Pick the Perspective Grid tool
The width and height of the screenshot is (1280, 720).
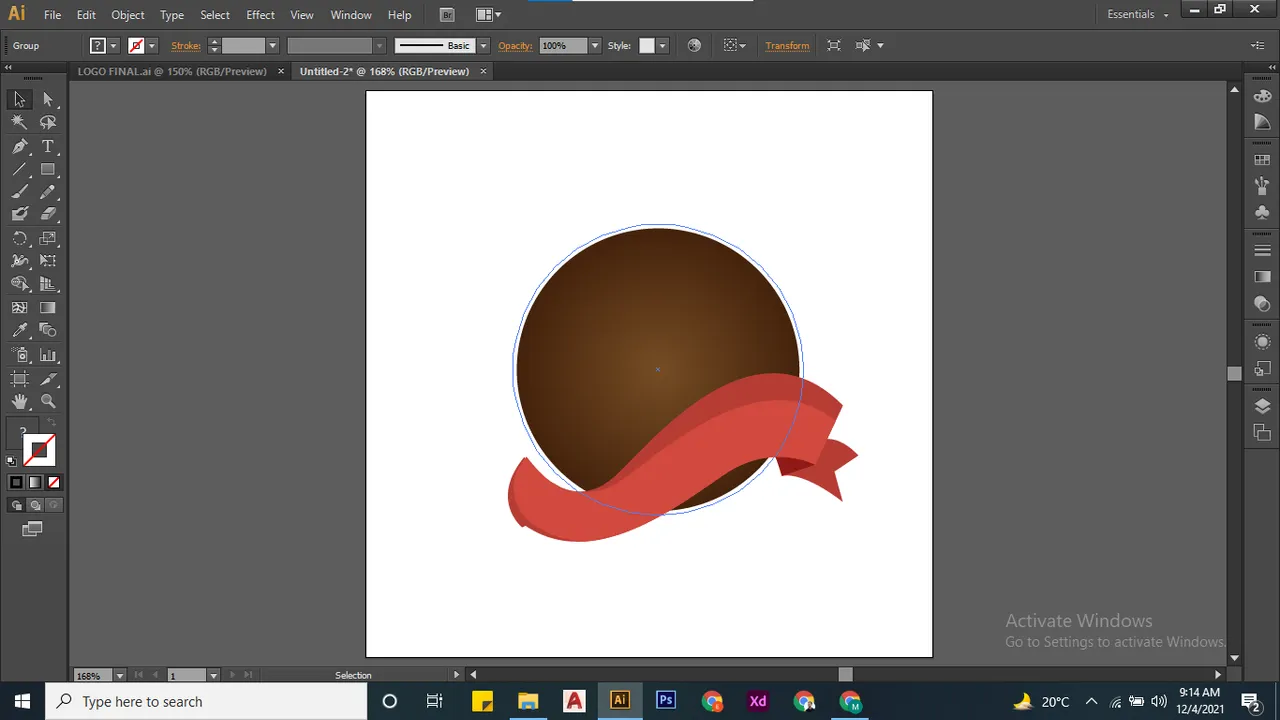[x=48, y=284]
